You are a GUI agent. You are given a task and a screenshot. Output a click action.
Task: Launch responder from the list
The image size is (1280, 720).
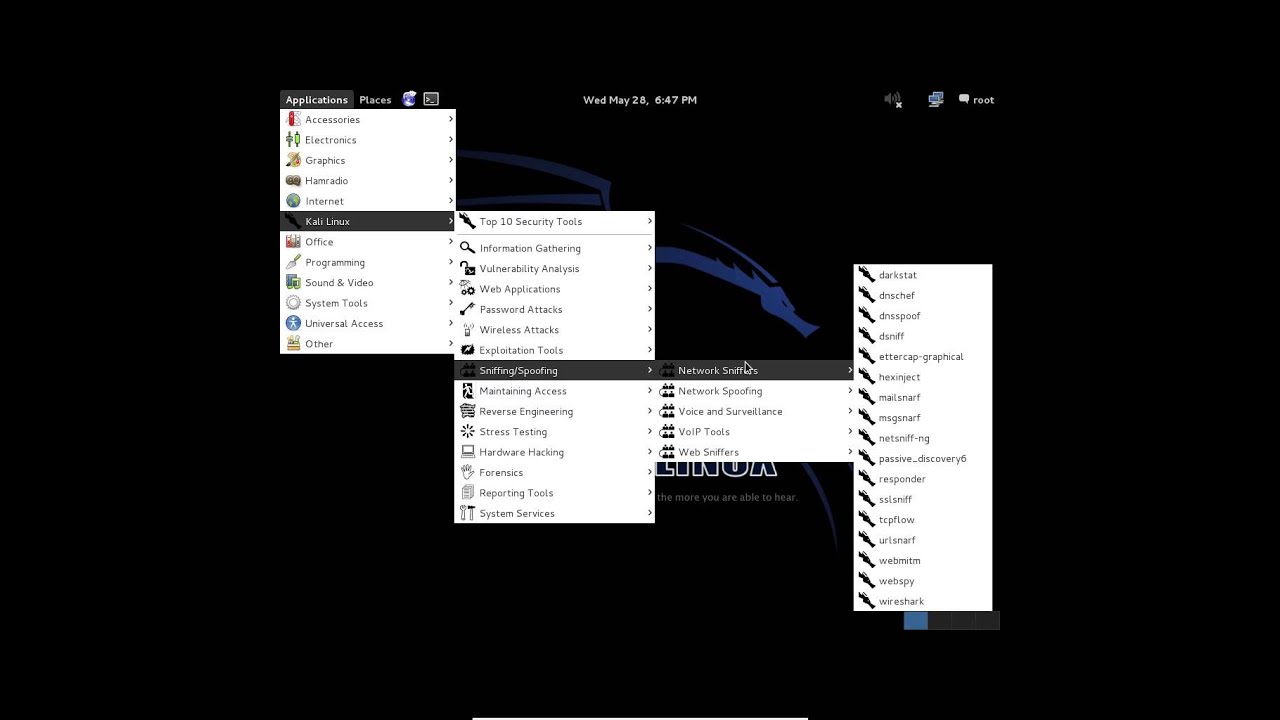click(x=923, y=479)
